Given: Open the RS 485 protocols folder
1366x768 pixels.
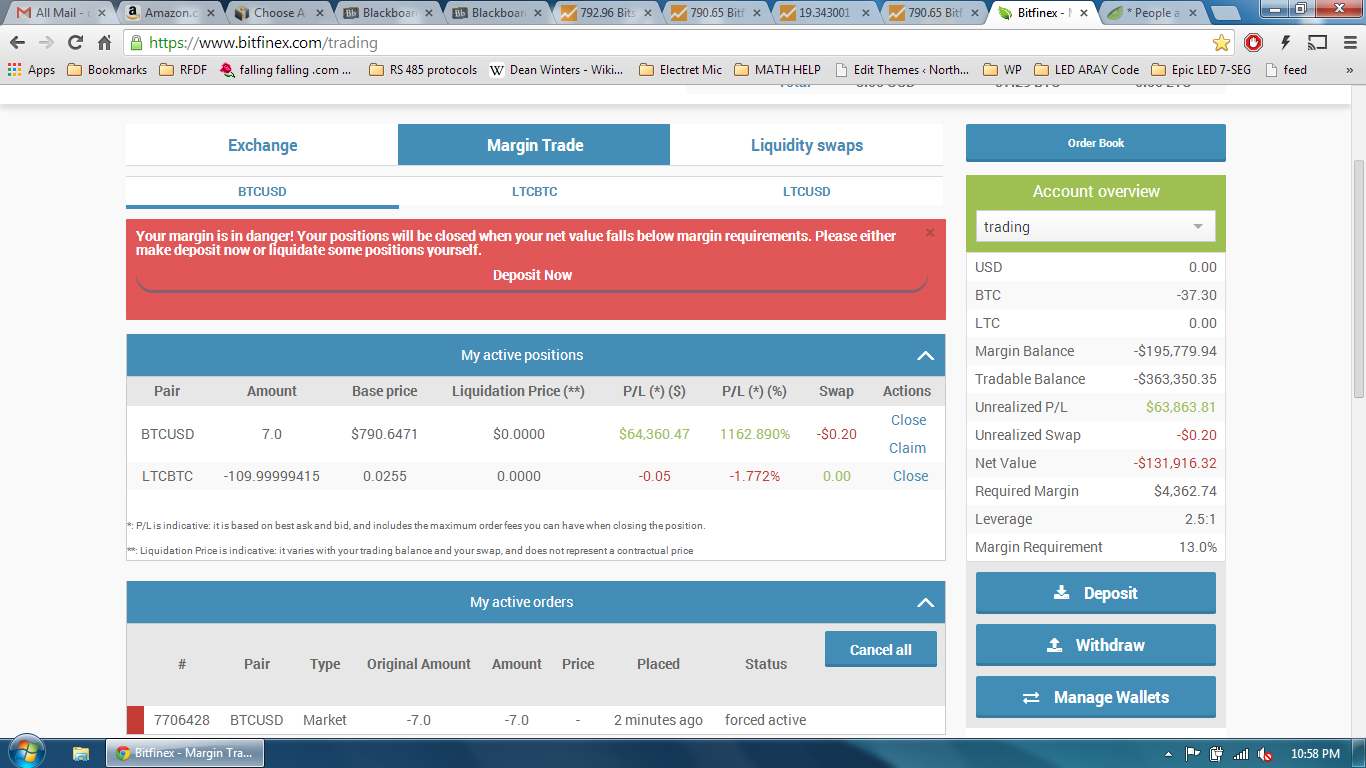Looking at the screenshot, I should 423,70.
